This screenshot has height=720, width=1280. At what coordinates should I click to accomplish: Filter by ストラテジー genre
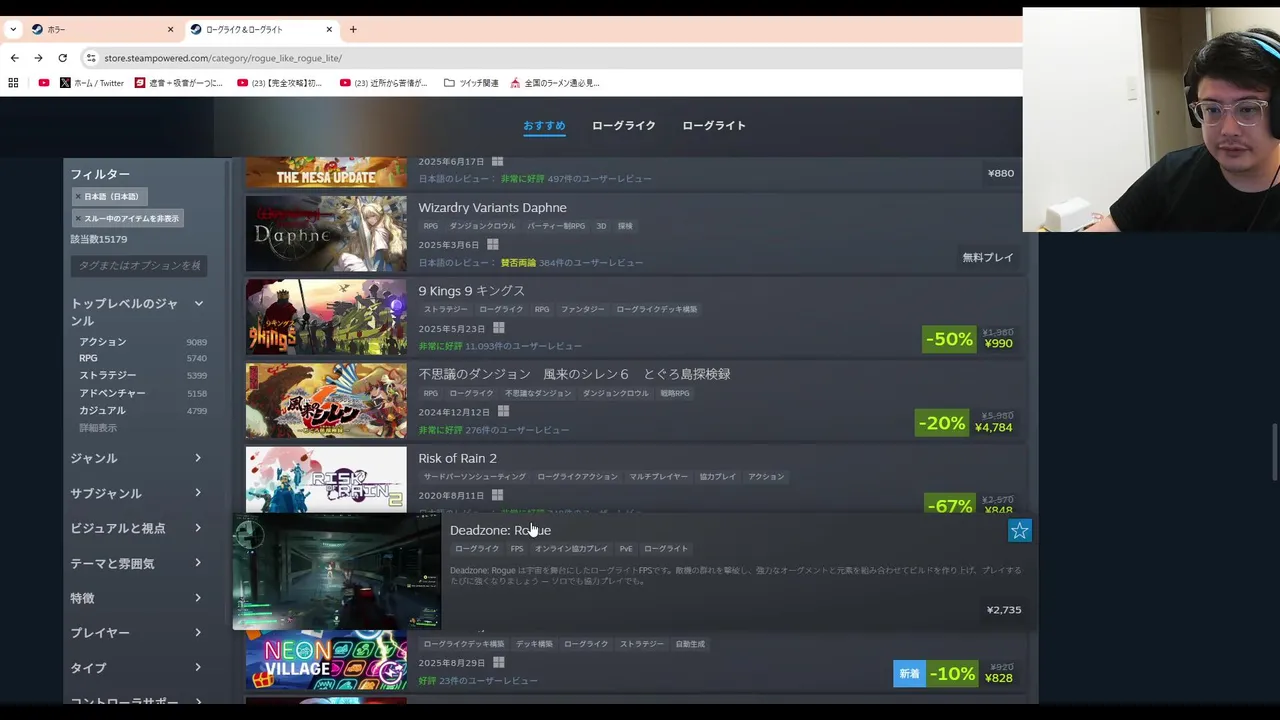coord(108,375)
